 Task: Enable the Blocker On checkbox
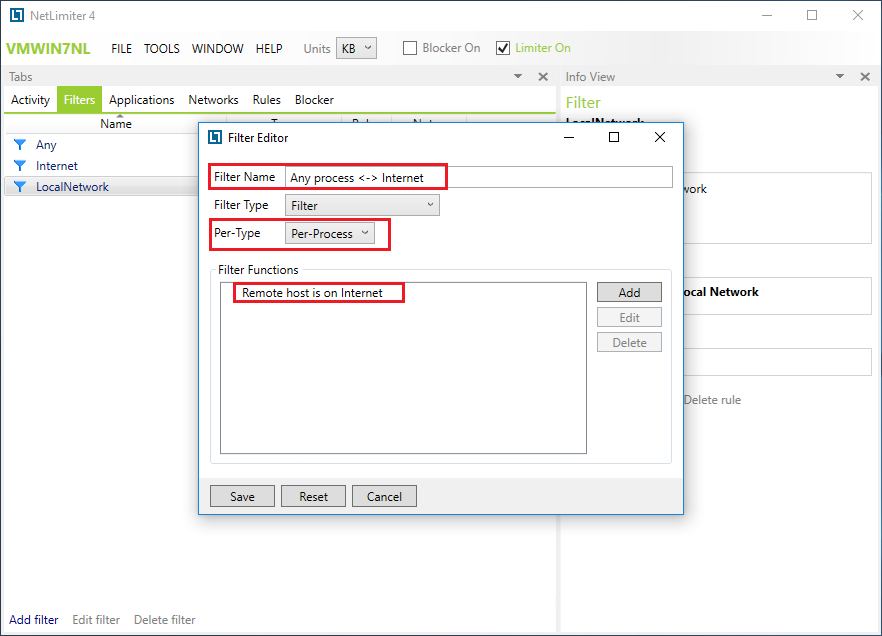410,48
